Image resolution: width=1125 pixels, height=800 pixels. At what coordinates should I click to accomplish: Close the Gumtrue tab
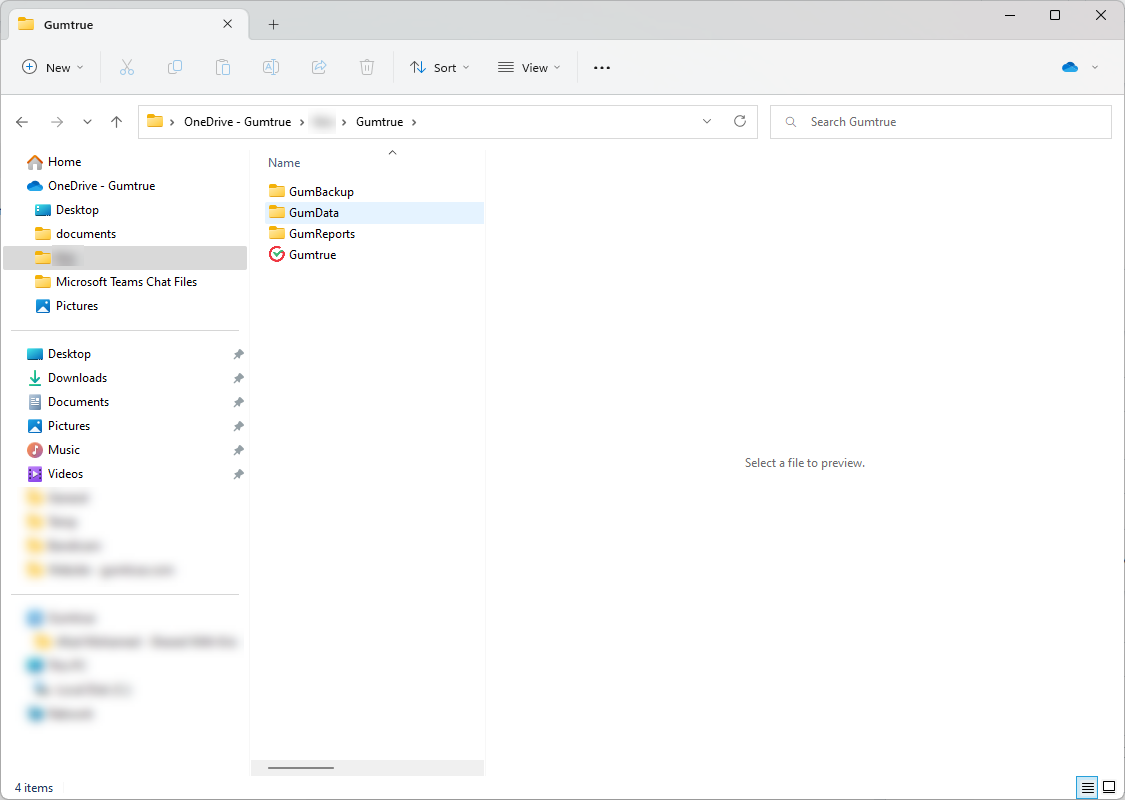tap(227, 24)
